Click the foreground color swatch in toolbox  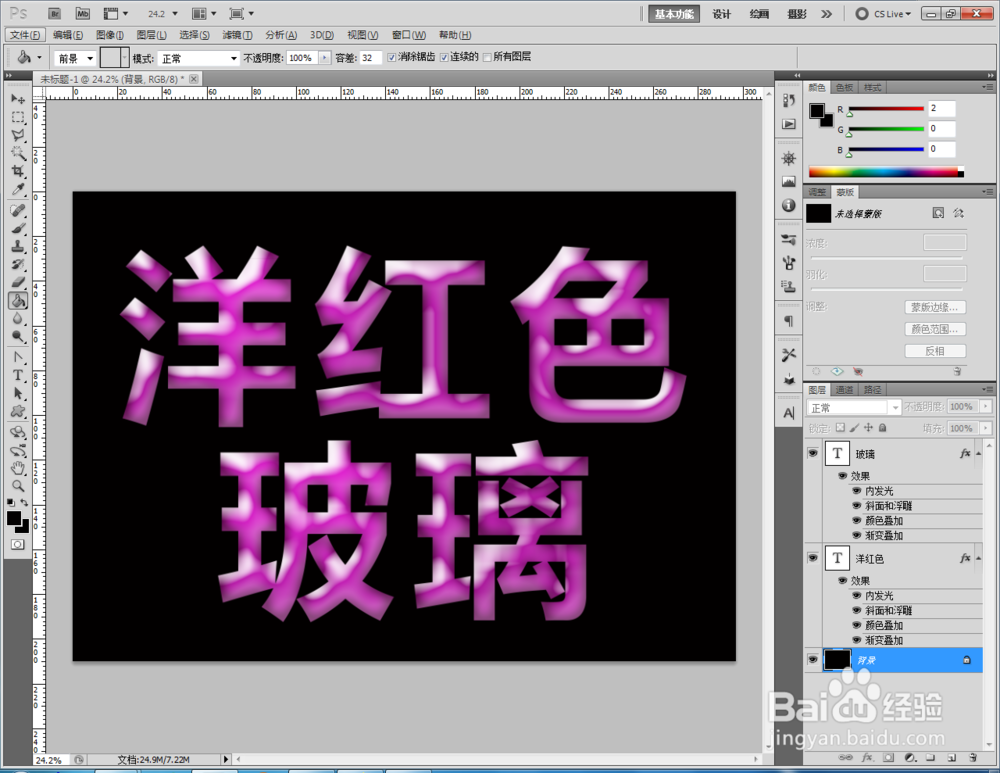(x=13, y=518)
